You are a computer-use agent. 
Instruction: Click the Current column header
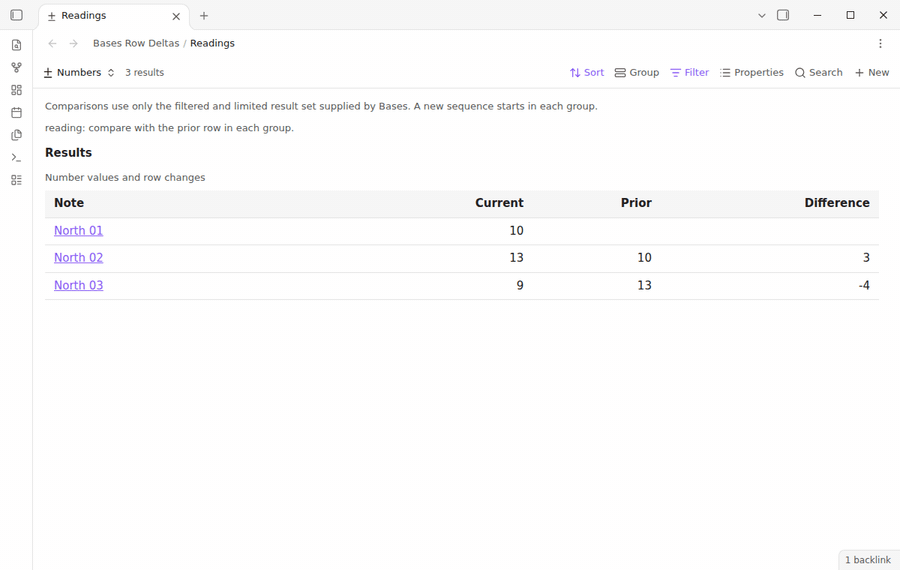click(x=499, y=203)
